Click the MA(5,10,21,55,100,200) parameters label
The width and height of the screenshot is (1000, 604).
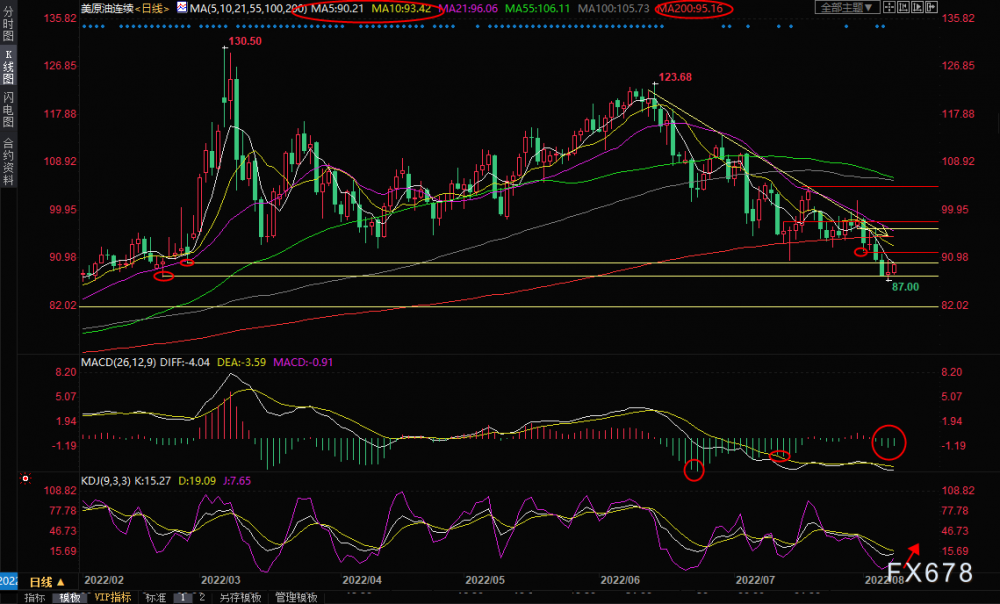(248, 8)
